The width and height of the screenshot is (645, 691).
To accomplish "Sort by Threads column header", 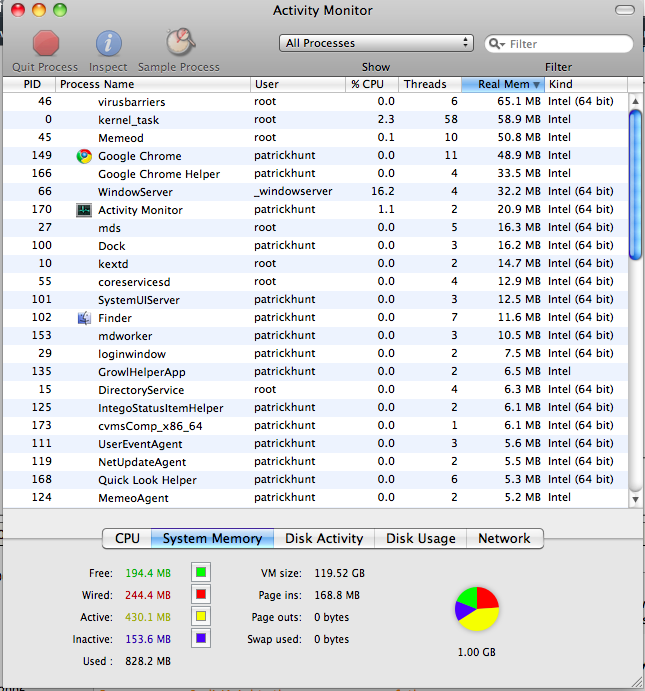I will (430, 84).
